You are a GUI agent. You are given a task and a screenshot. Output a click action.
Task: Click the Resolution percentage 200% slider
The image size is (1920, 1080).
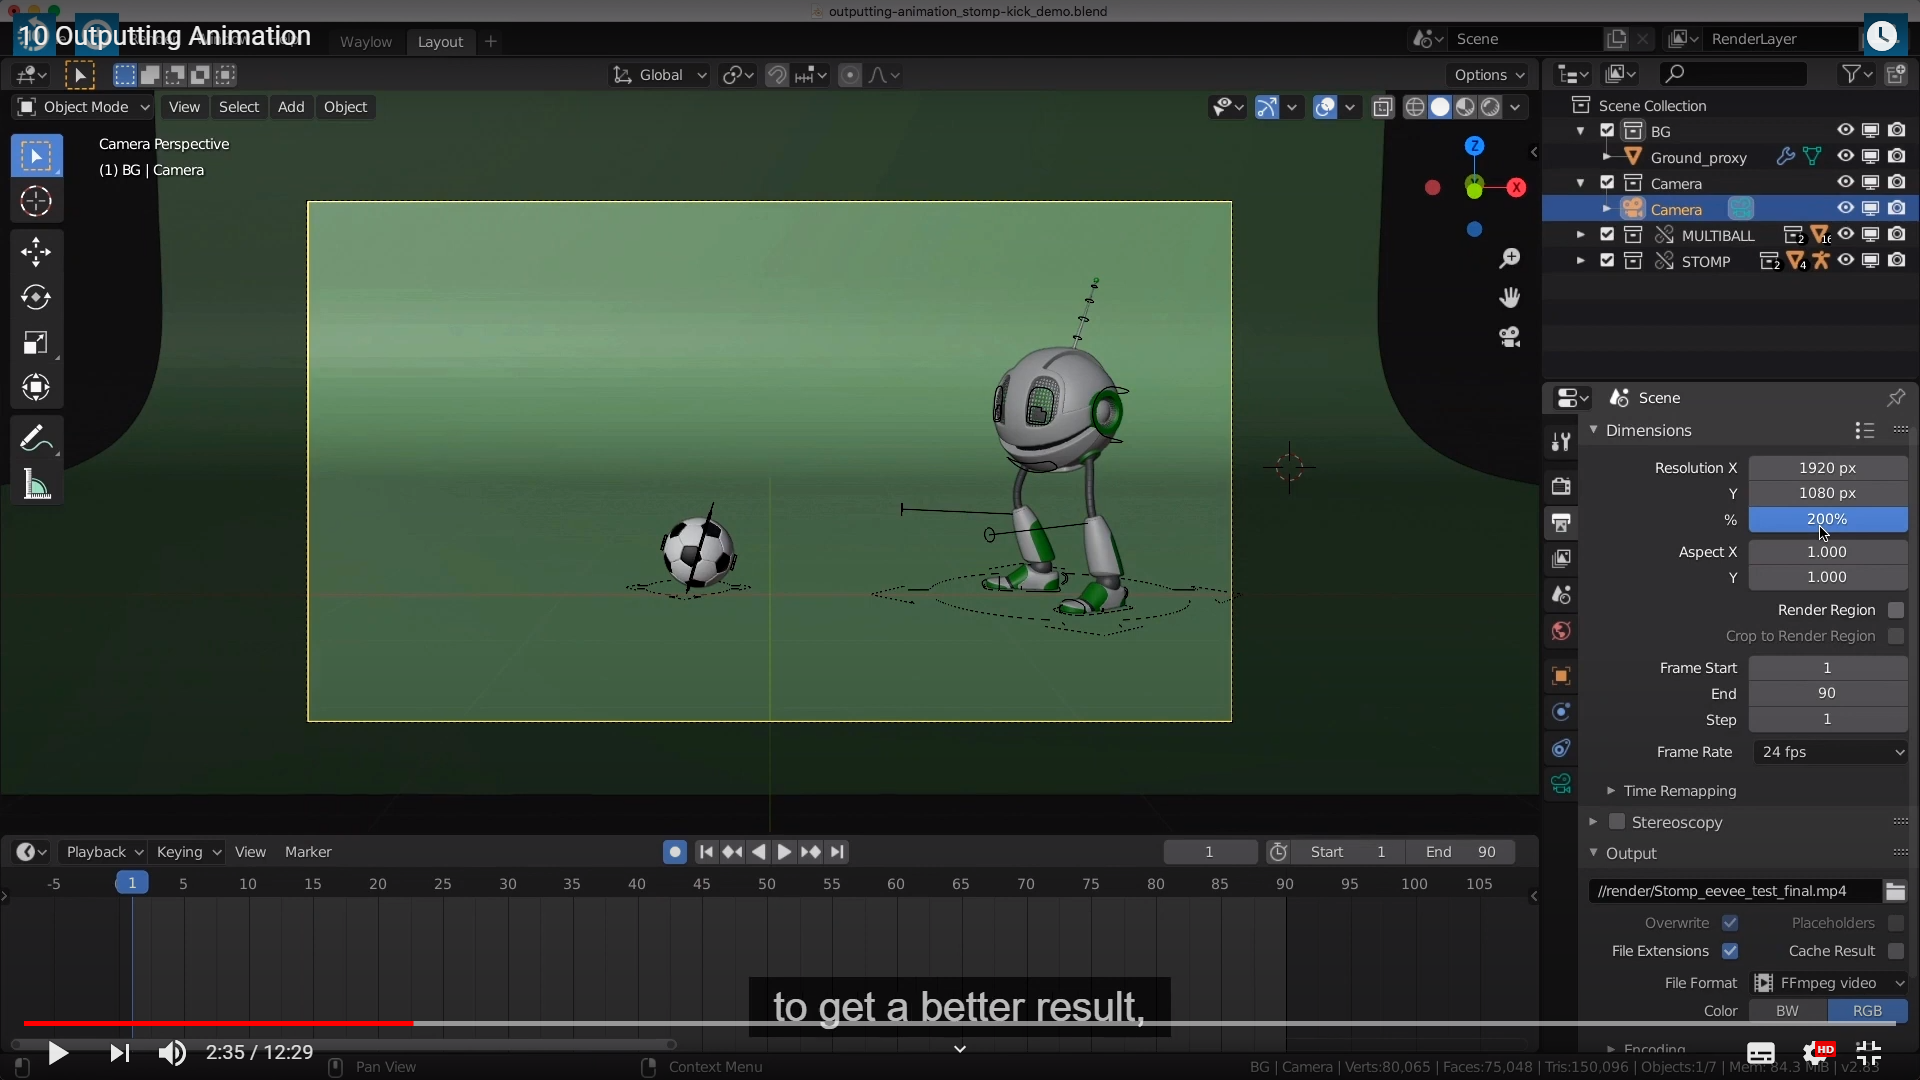1827,519
